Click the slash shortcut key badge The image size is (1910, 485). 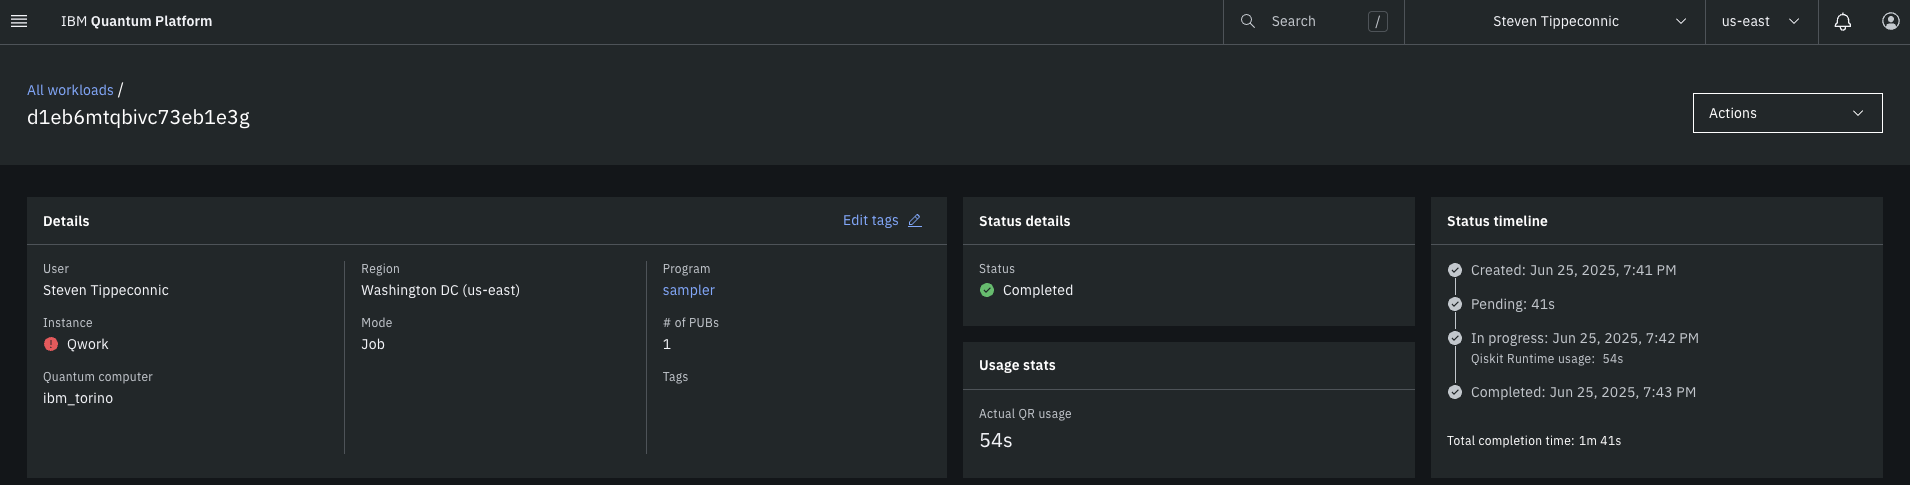(1377, 21)
